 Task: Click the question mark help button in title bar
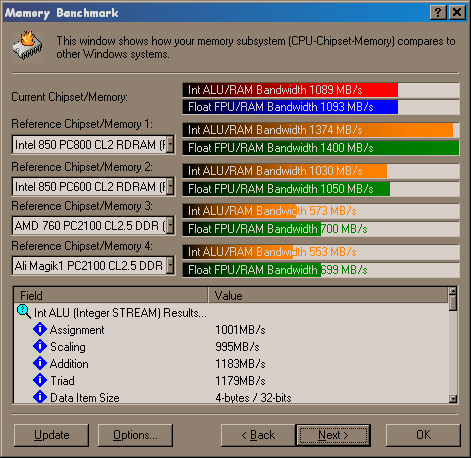click(438, 13)
